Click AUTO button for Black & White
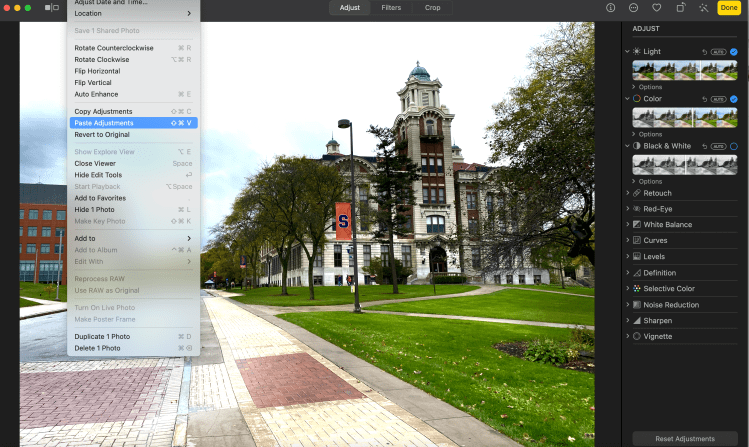The width and height of the screenshot is (749, 447). tap(718, 146)
